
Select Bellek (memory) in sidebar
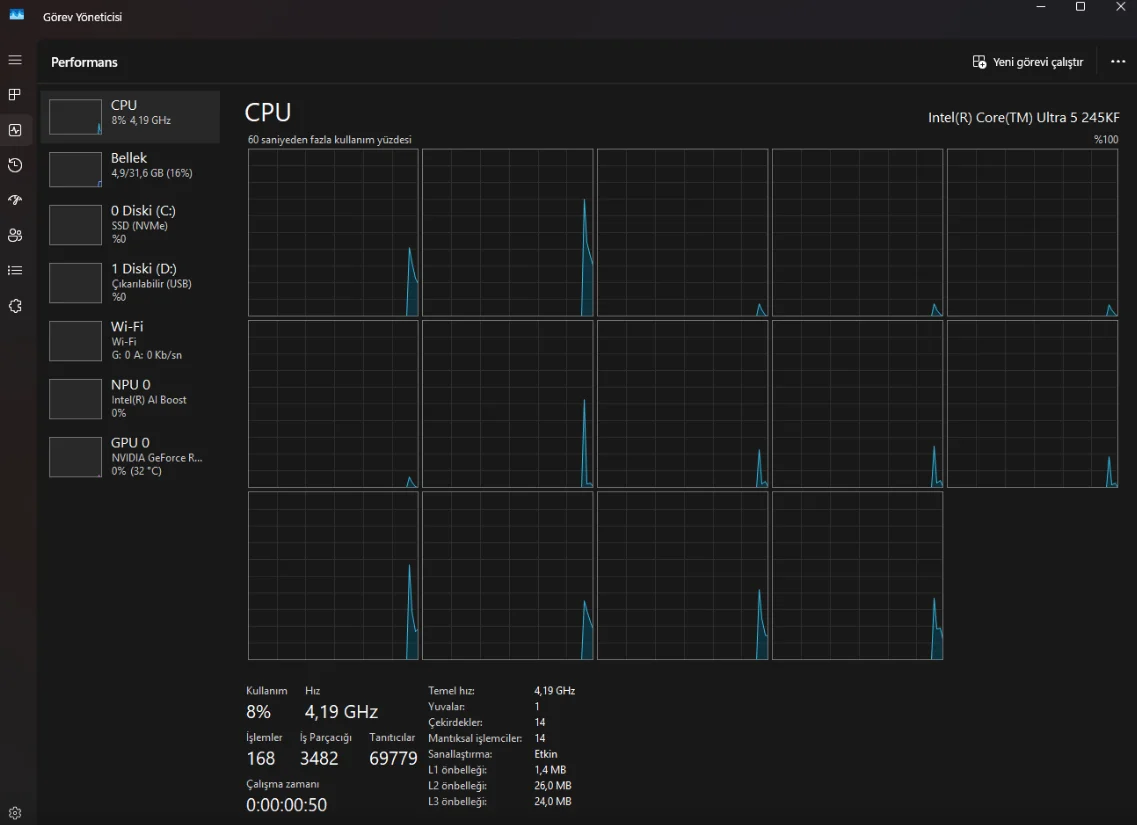(131, 169)
